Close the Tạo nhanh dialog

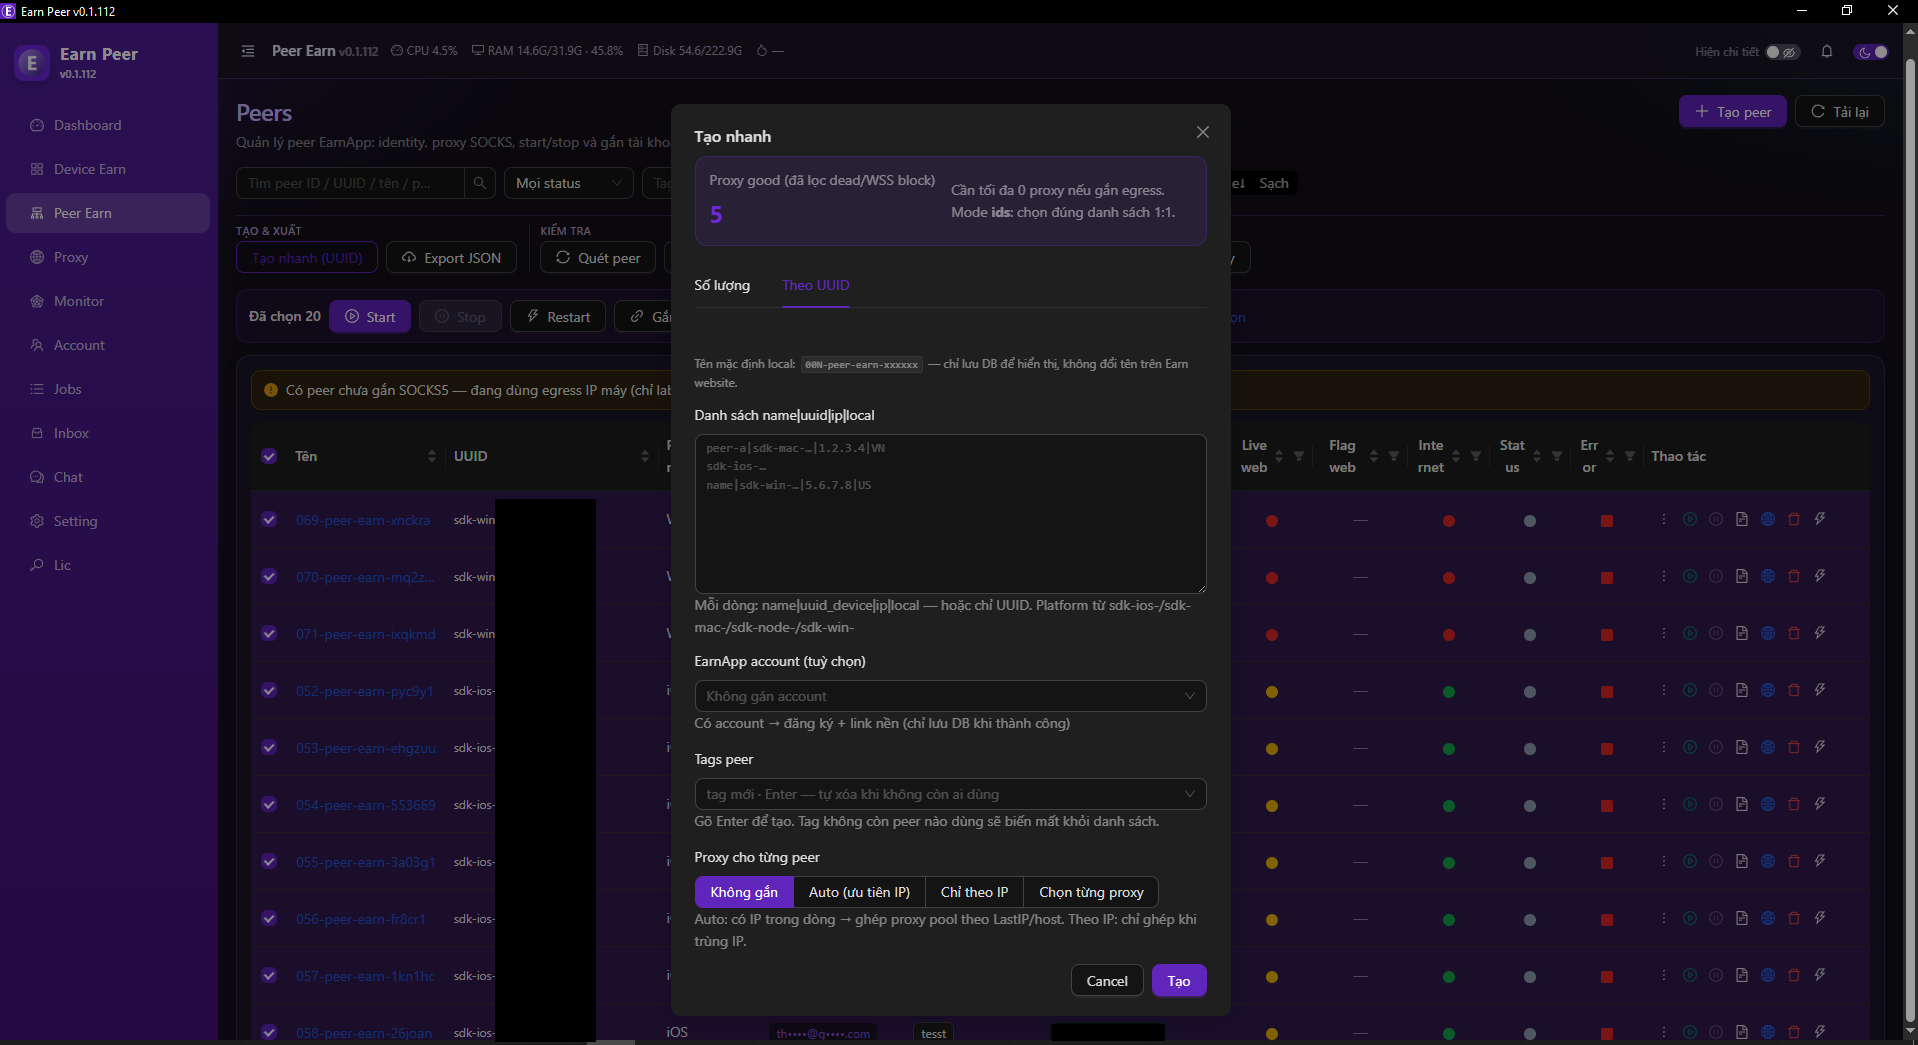pyautogui.click(x=1203, y=132)
